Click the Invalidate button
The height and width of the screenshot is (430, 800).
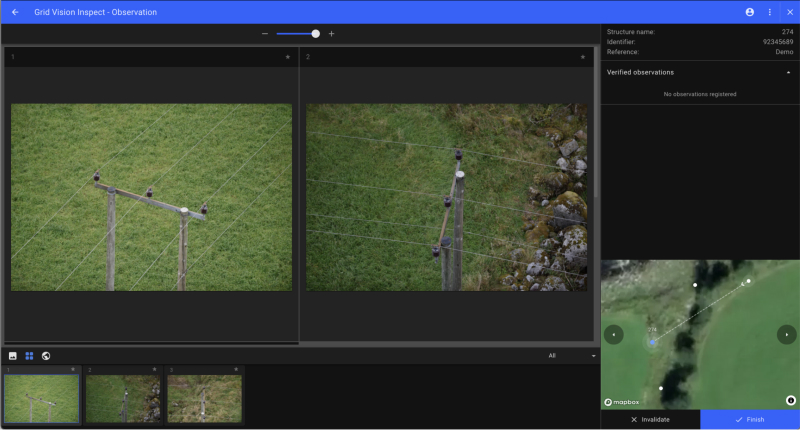(651, 419)
